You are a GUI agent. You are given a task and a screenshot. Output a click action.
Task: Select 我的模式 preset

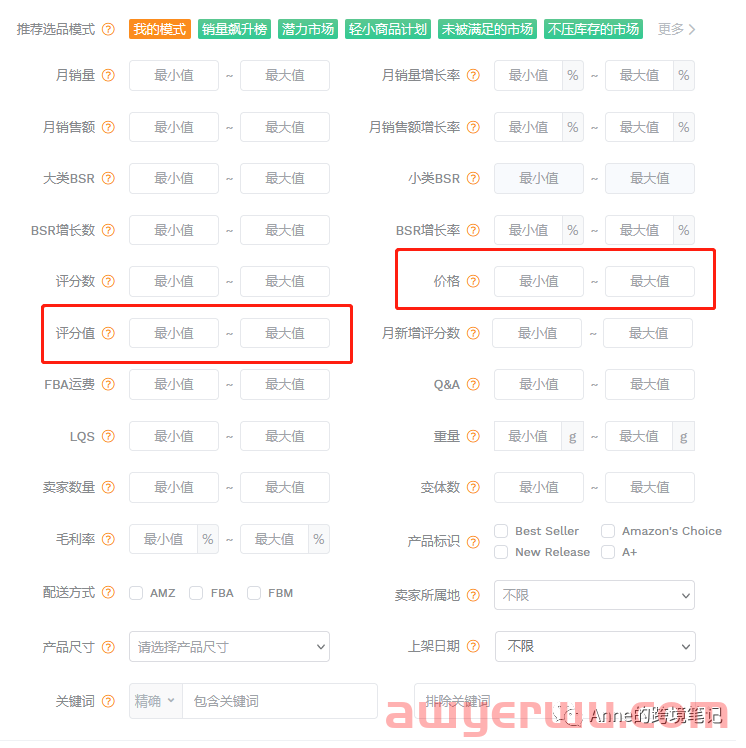160,29
